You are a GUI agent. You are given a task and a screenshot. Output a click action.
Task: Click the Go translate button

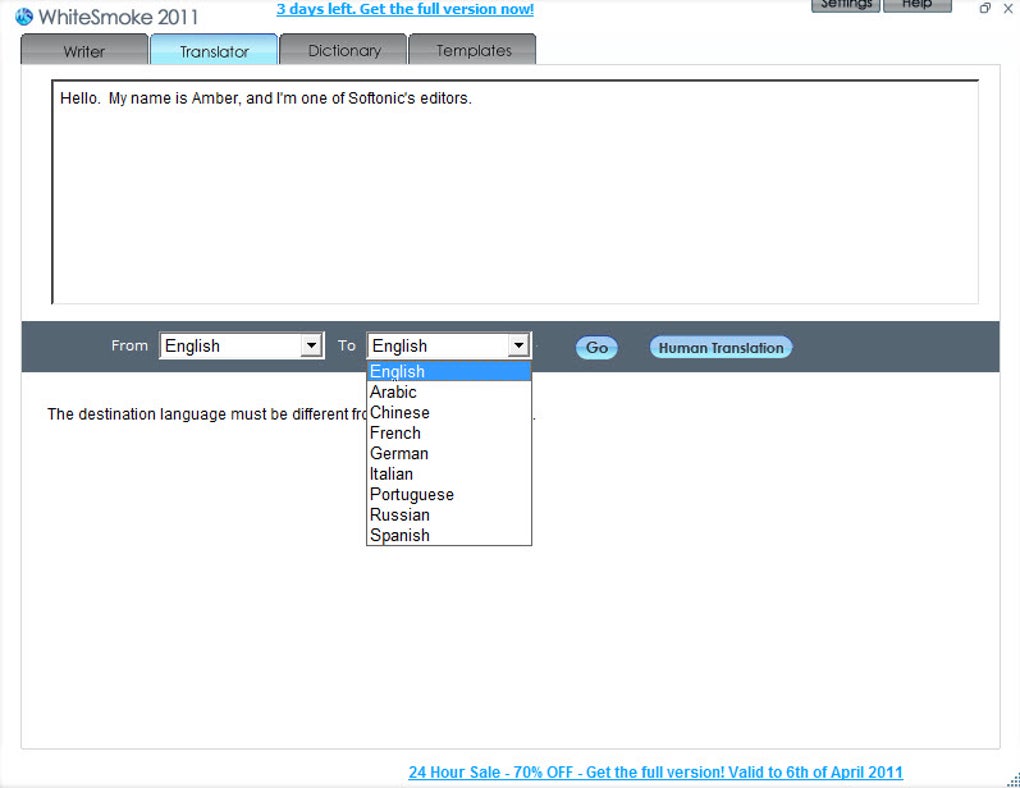[x=597, y=347]
